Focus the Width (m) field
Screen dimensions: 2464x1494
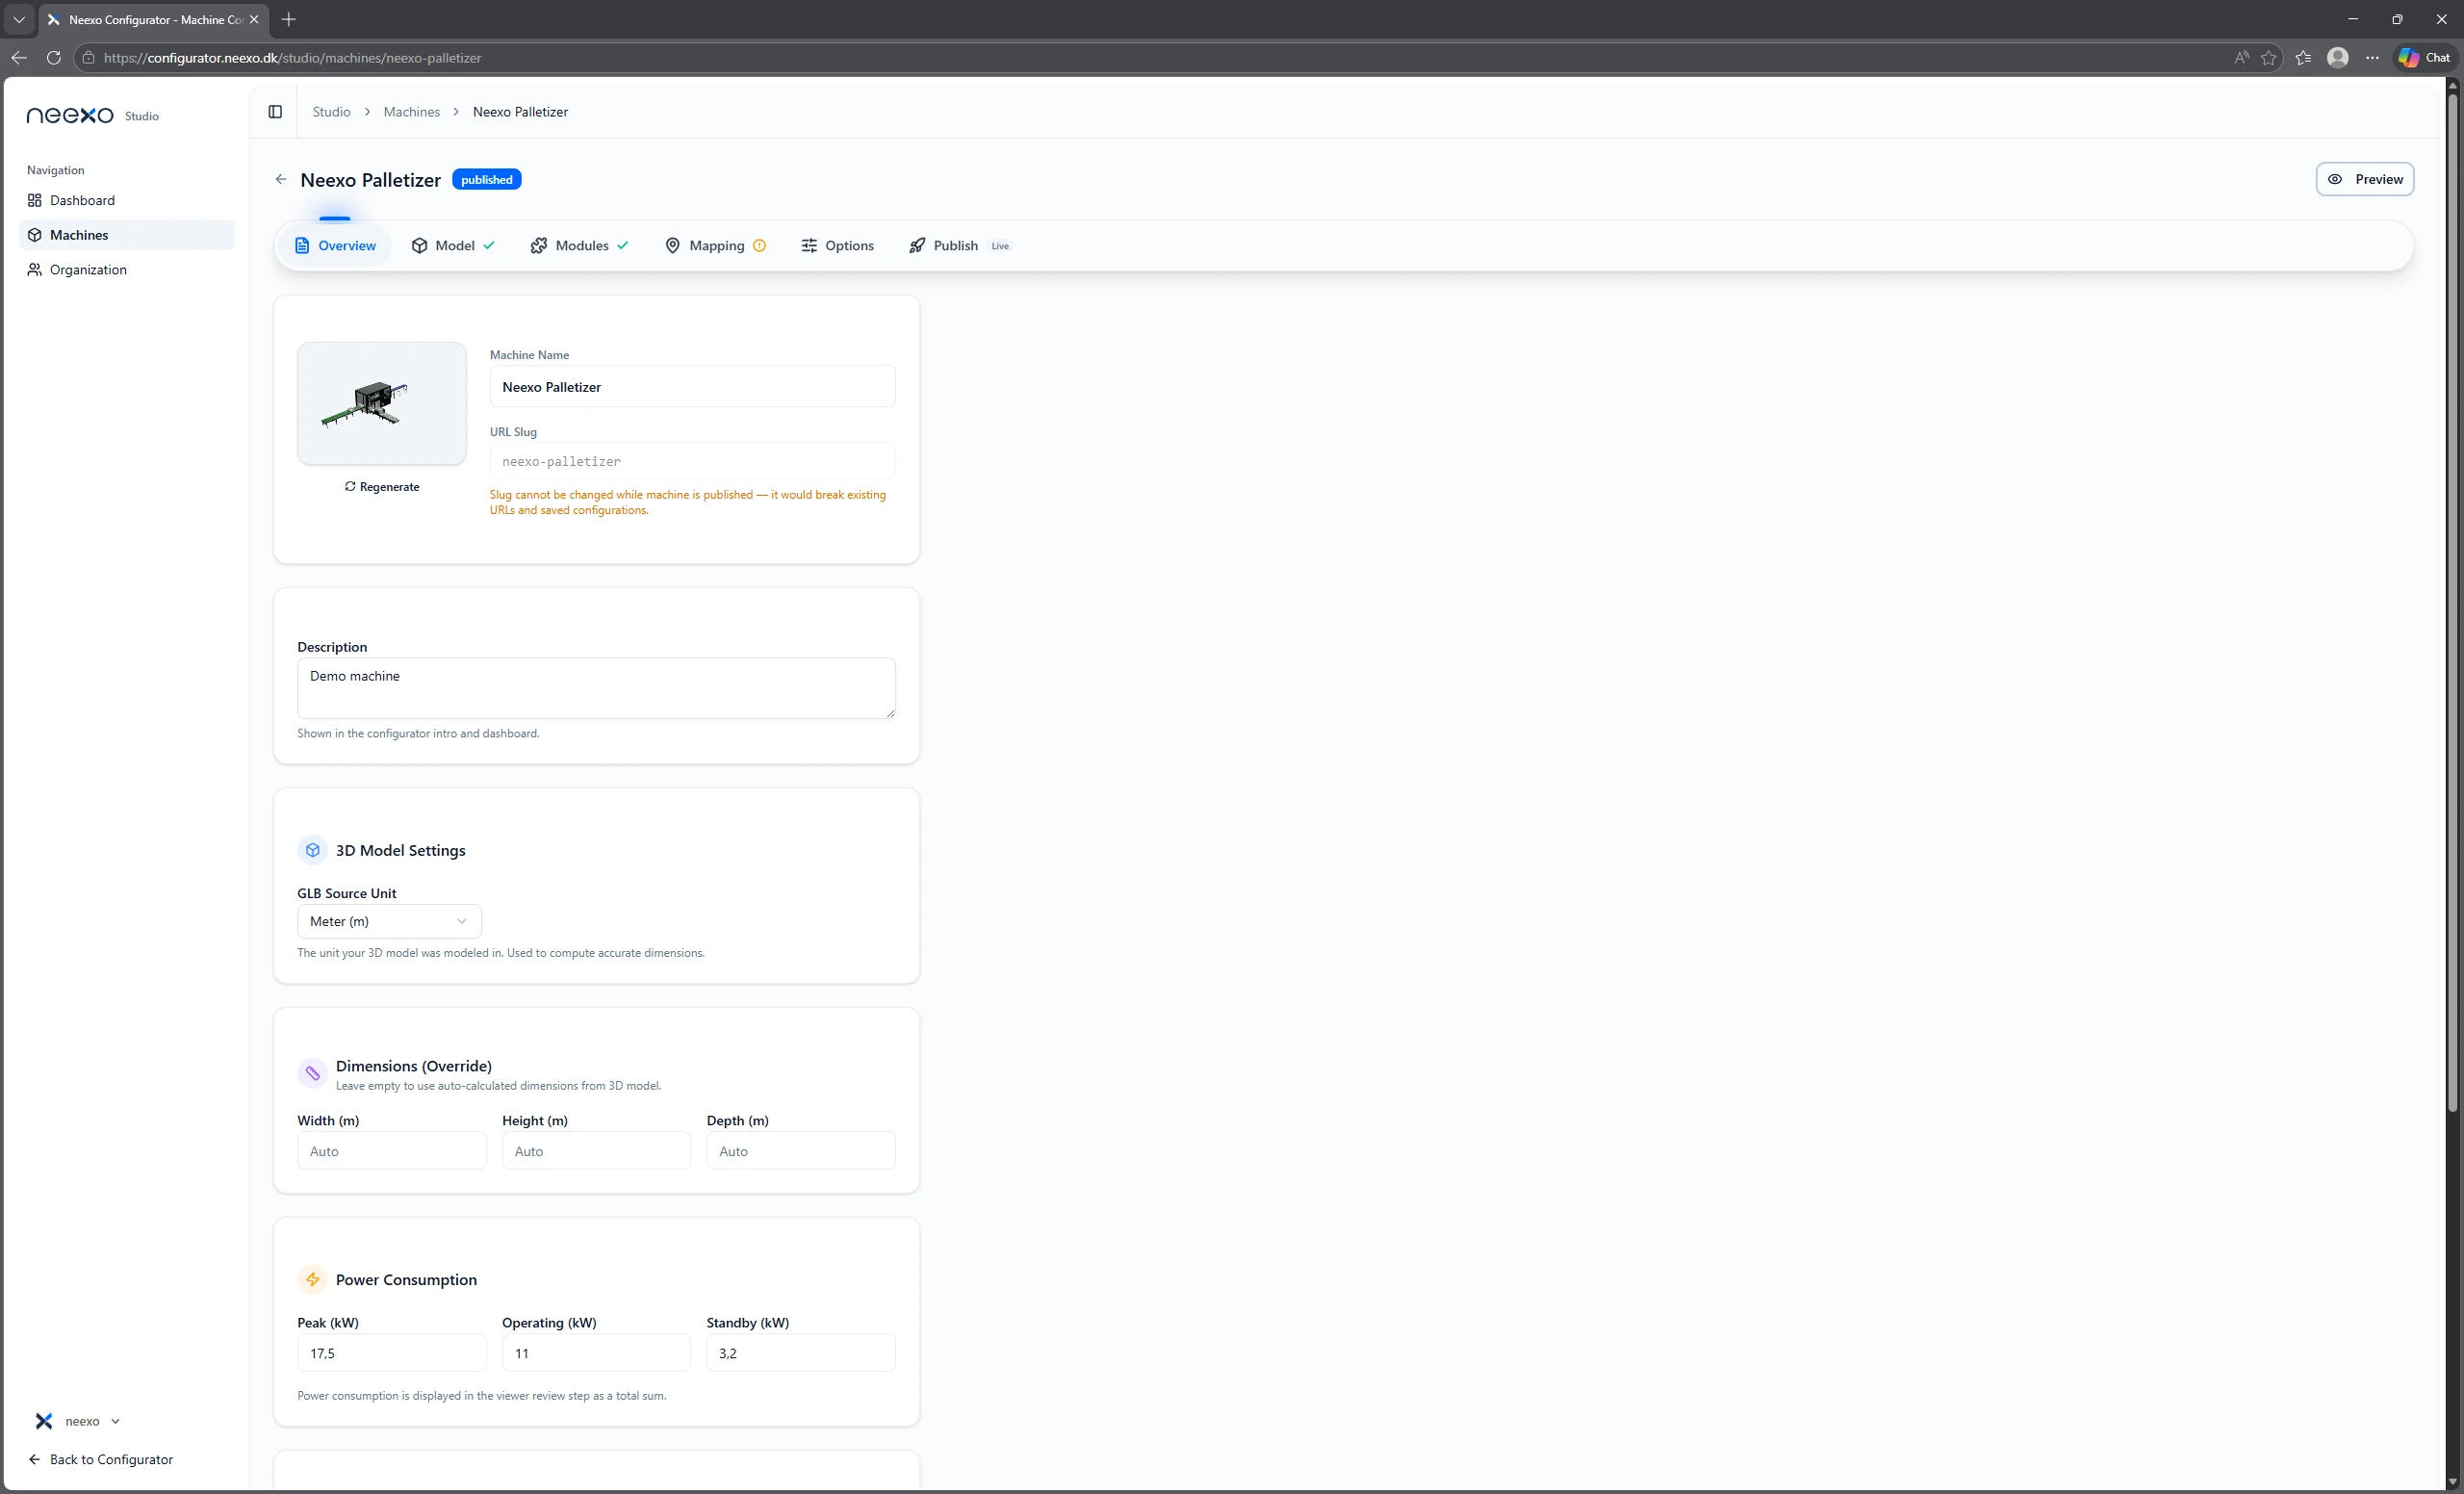point(392,1152)
